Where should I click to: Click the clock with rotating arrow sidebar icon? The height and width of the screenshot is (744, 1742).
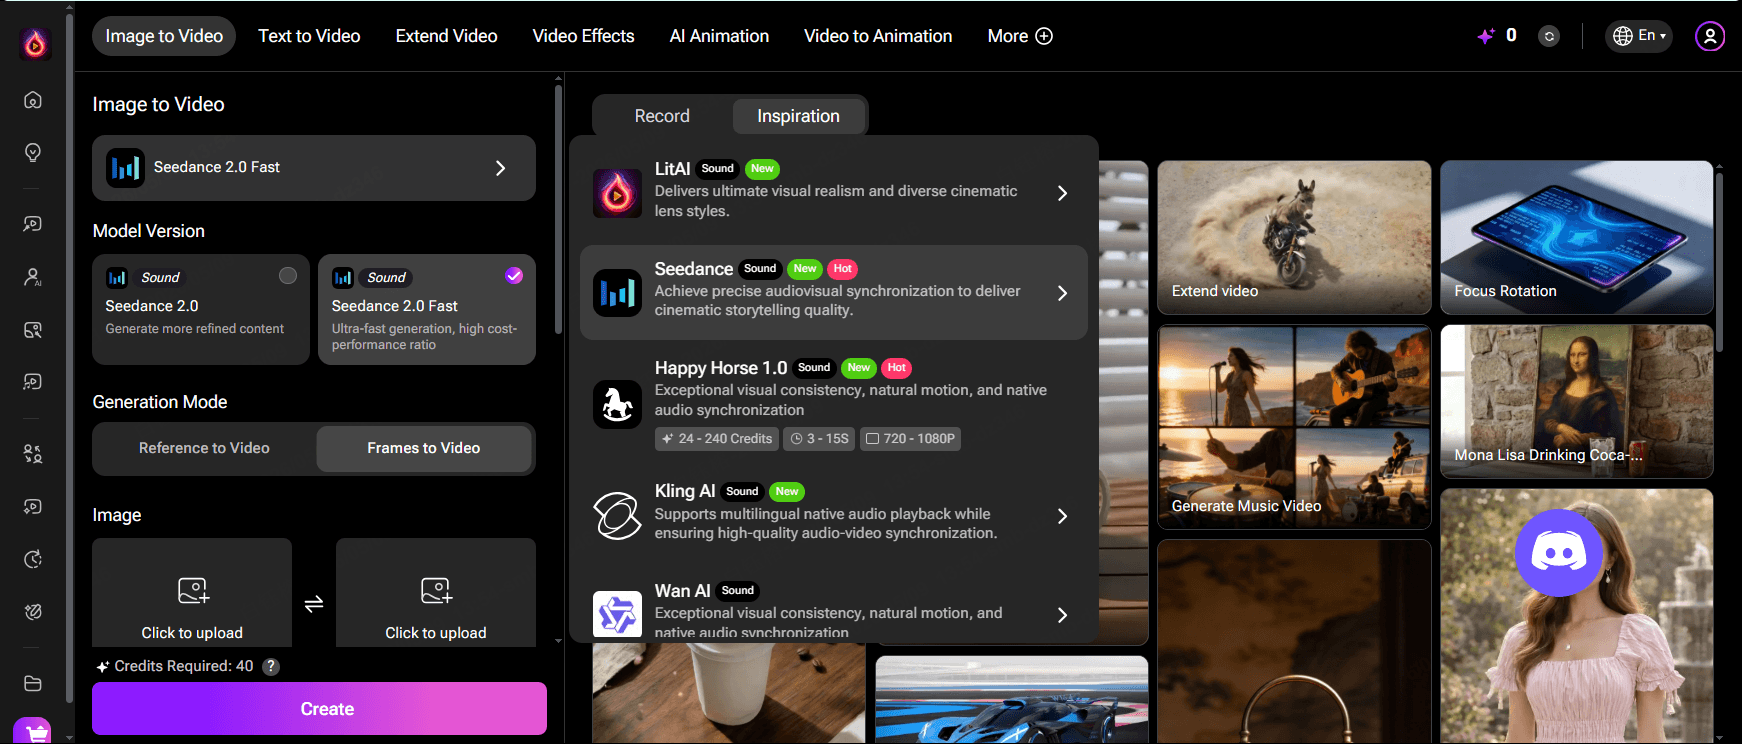pyautogui.click(x=33, y=559)
